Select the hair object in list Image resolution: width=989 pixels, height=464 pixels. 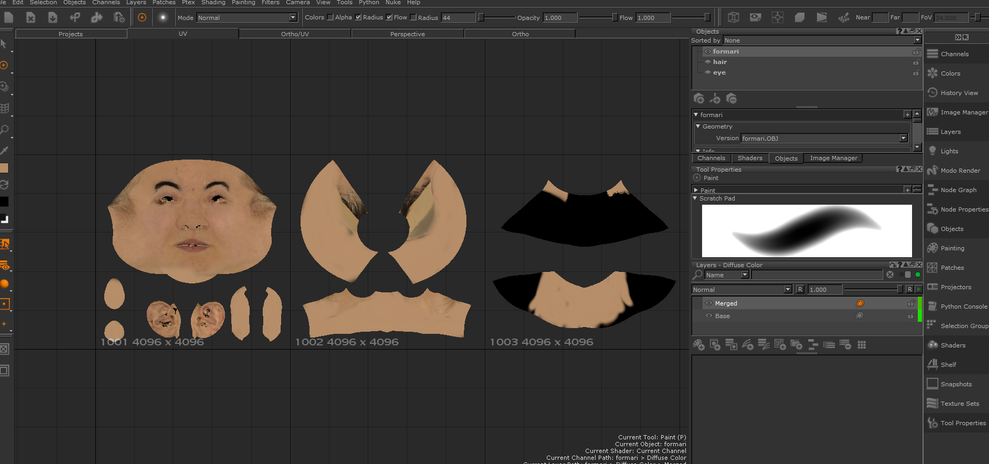(720, 62)
